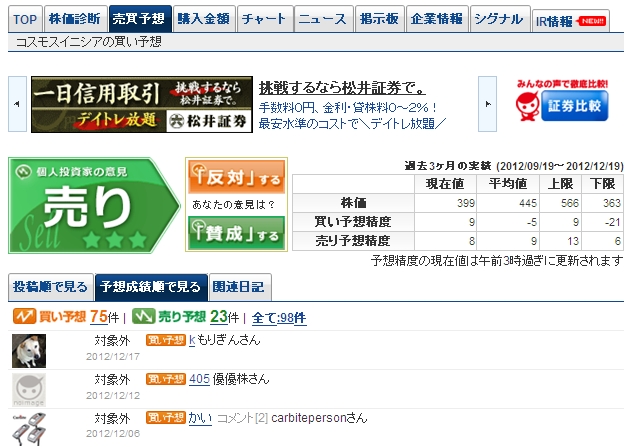Open the 一日信用取引 松井証券 banner
Screen dimensions: 630x447
(x=142, y=104)
